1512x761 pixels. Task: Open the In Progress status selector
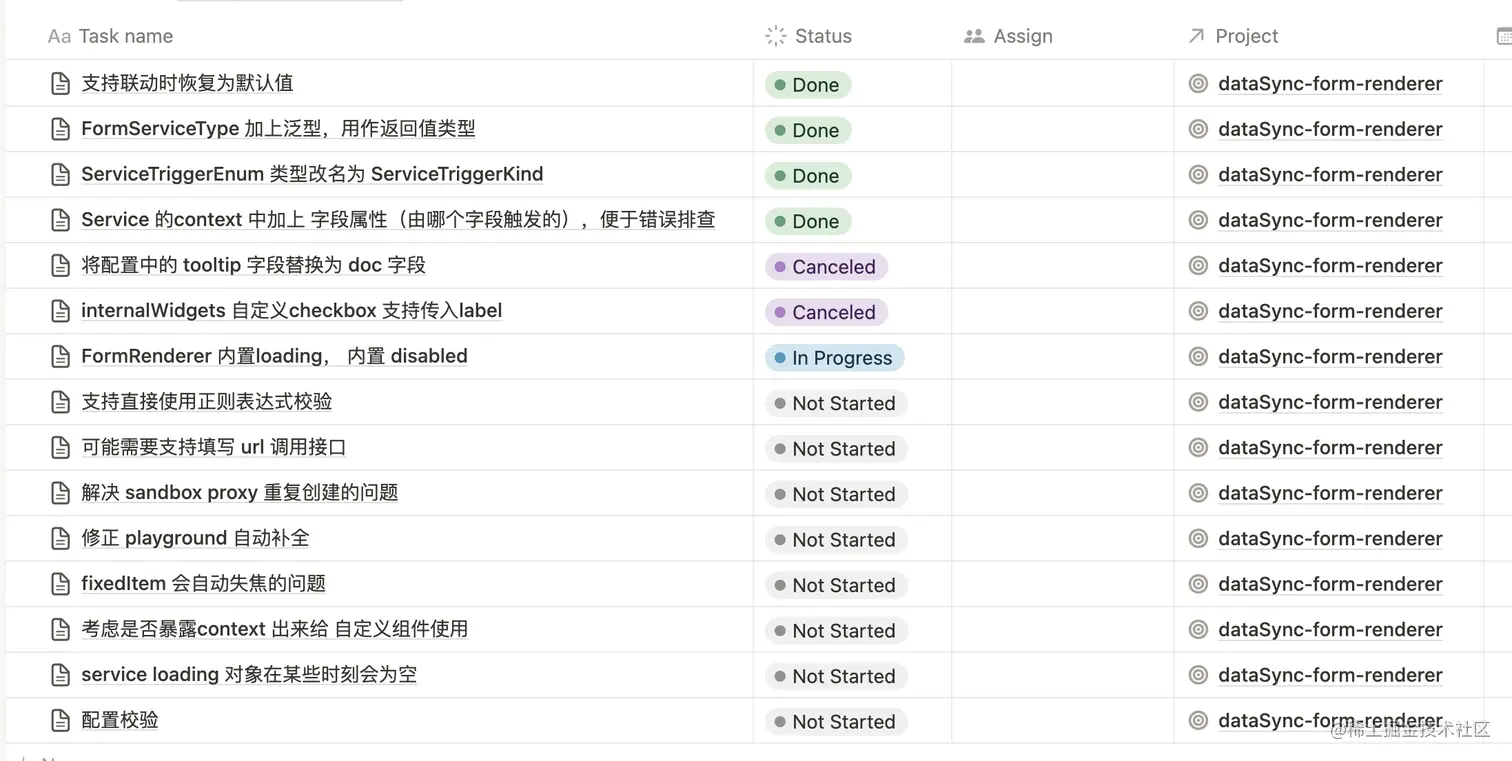(834, 358)
